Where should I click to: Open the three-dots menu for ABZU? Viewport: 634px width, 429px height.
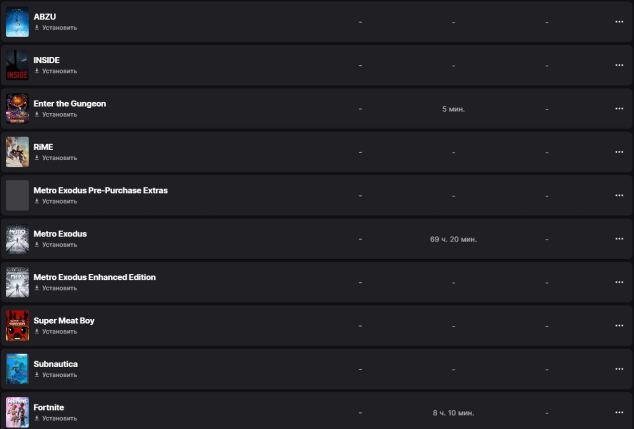coord(619,22)
